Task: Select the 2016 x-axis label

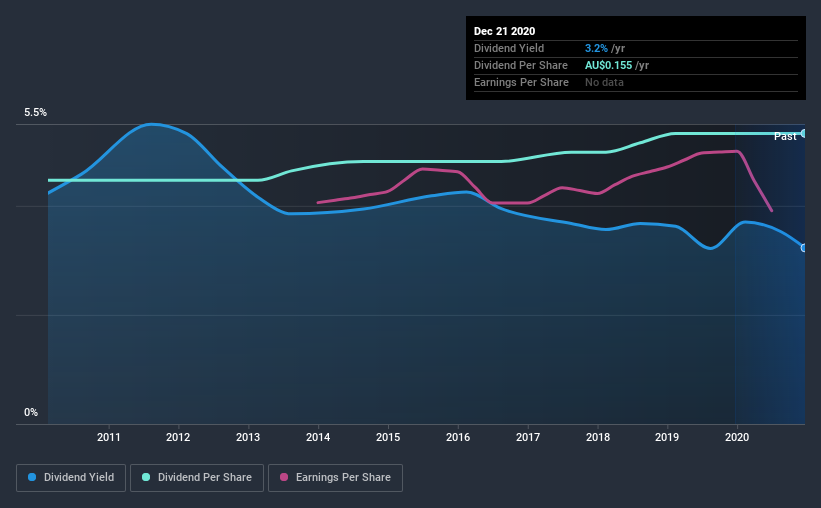Action: (x=458, y=437)
